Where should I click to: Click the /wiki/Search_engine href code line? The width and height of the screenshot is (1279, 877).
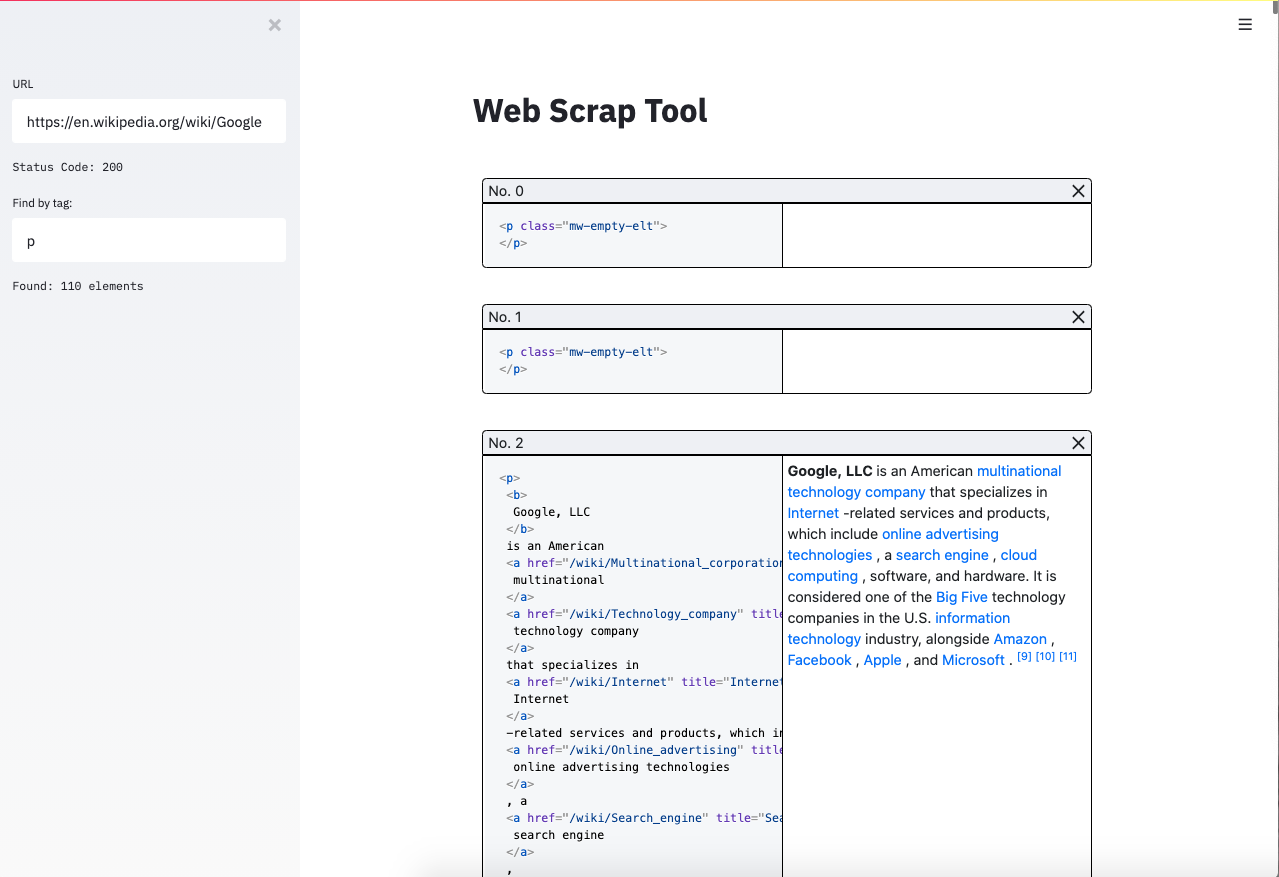(644, 818)
